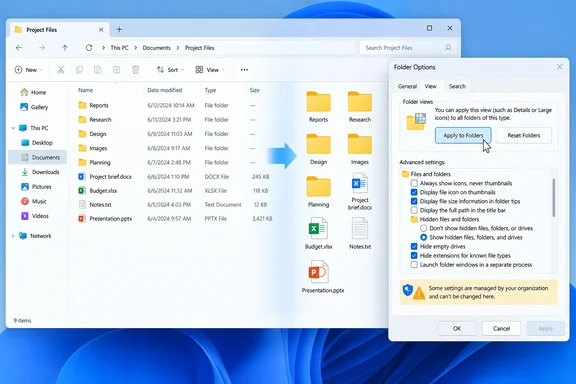Open the New dropdown menu

pyautogui.click(x=29, y=70)
